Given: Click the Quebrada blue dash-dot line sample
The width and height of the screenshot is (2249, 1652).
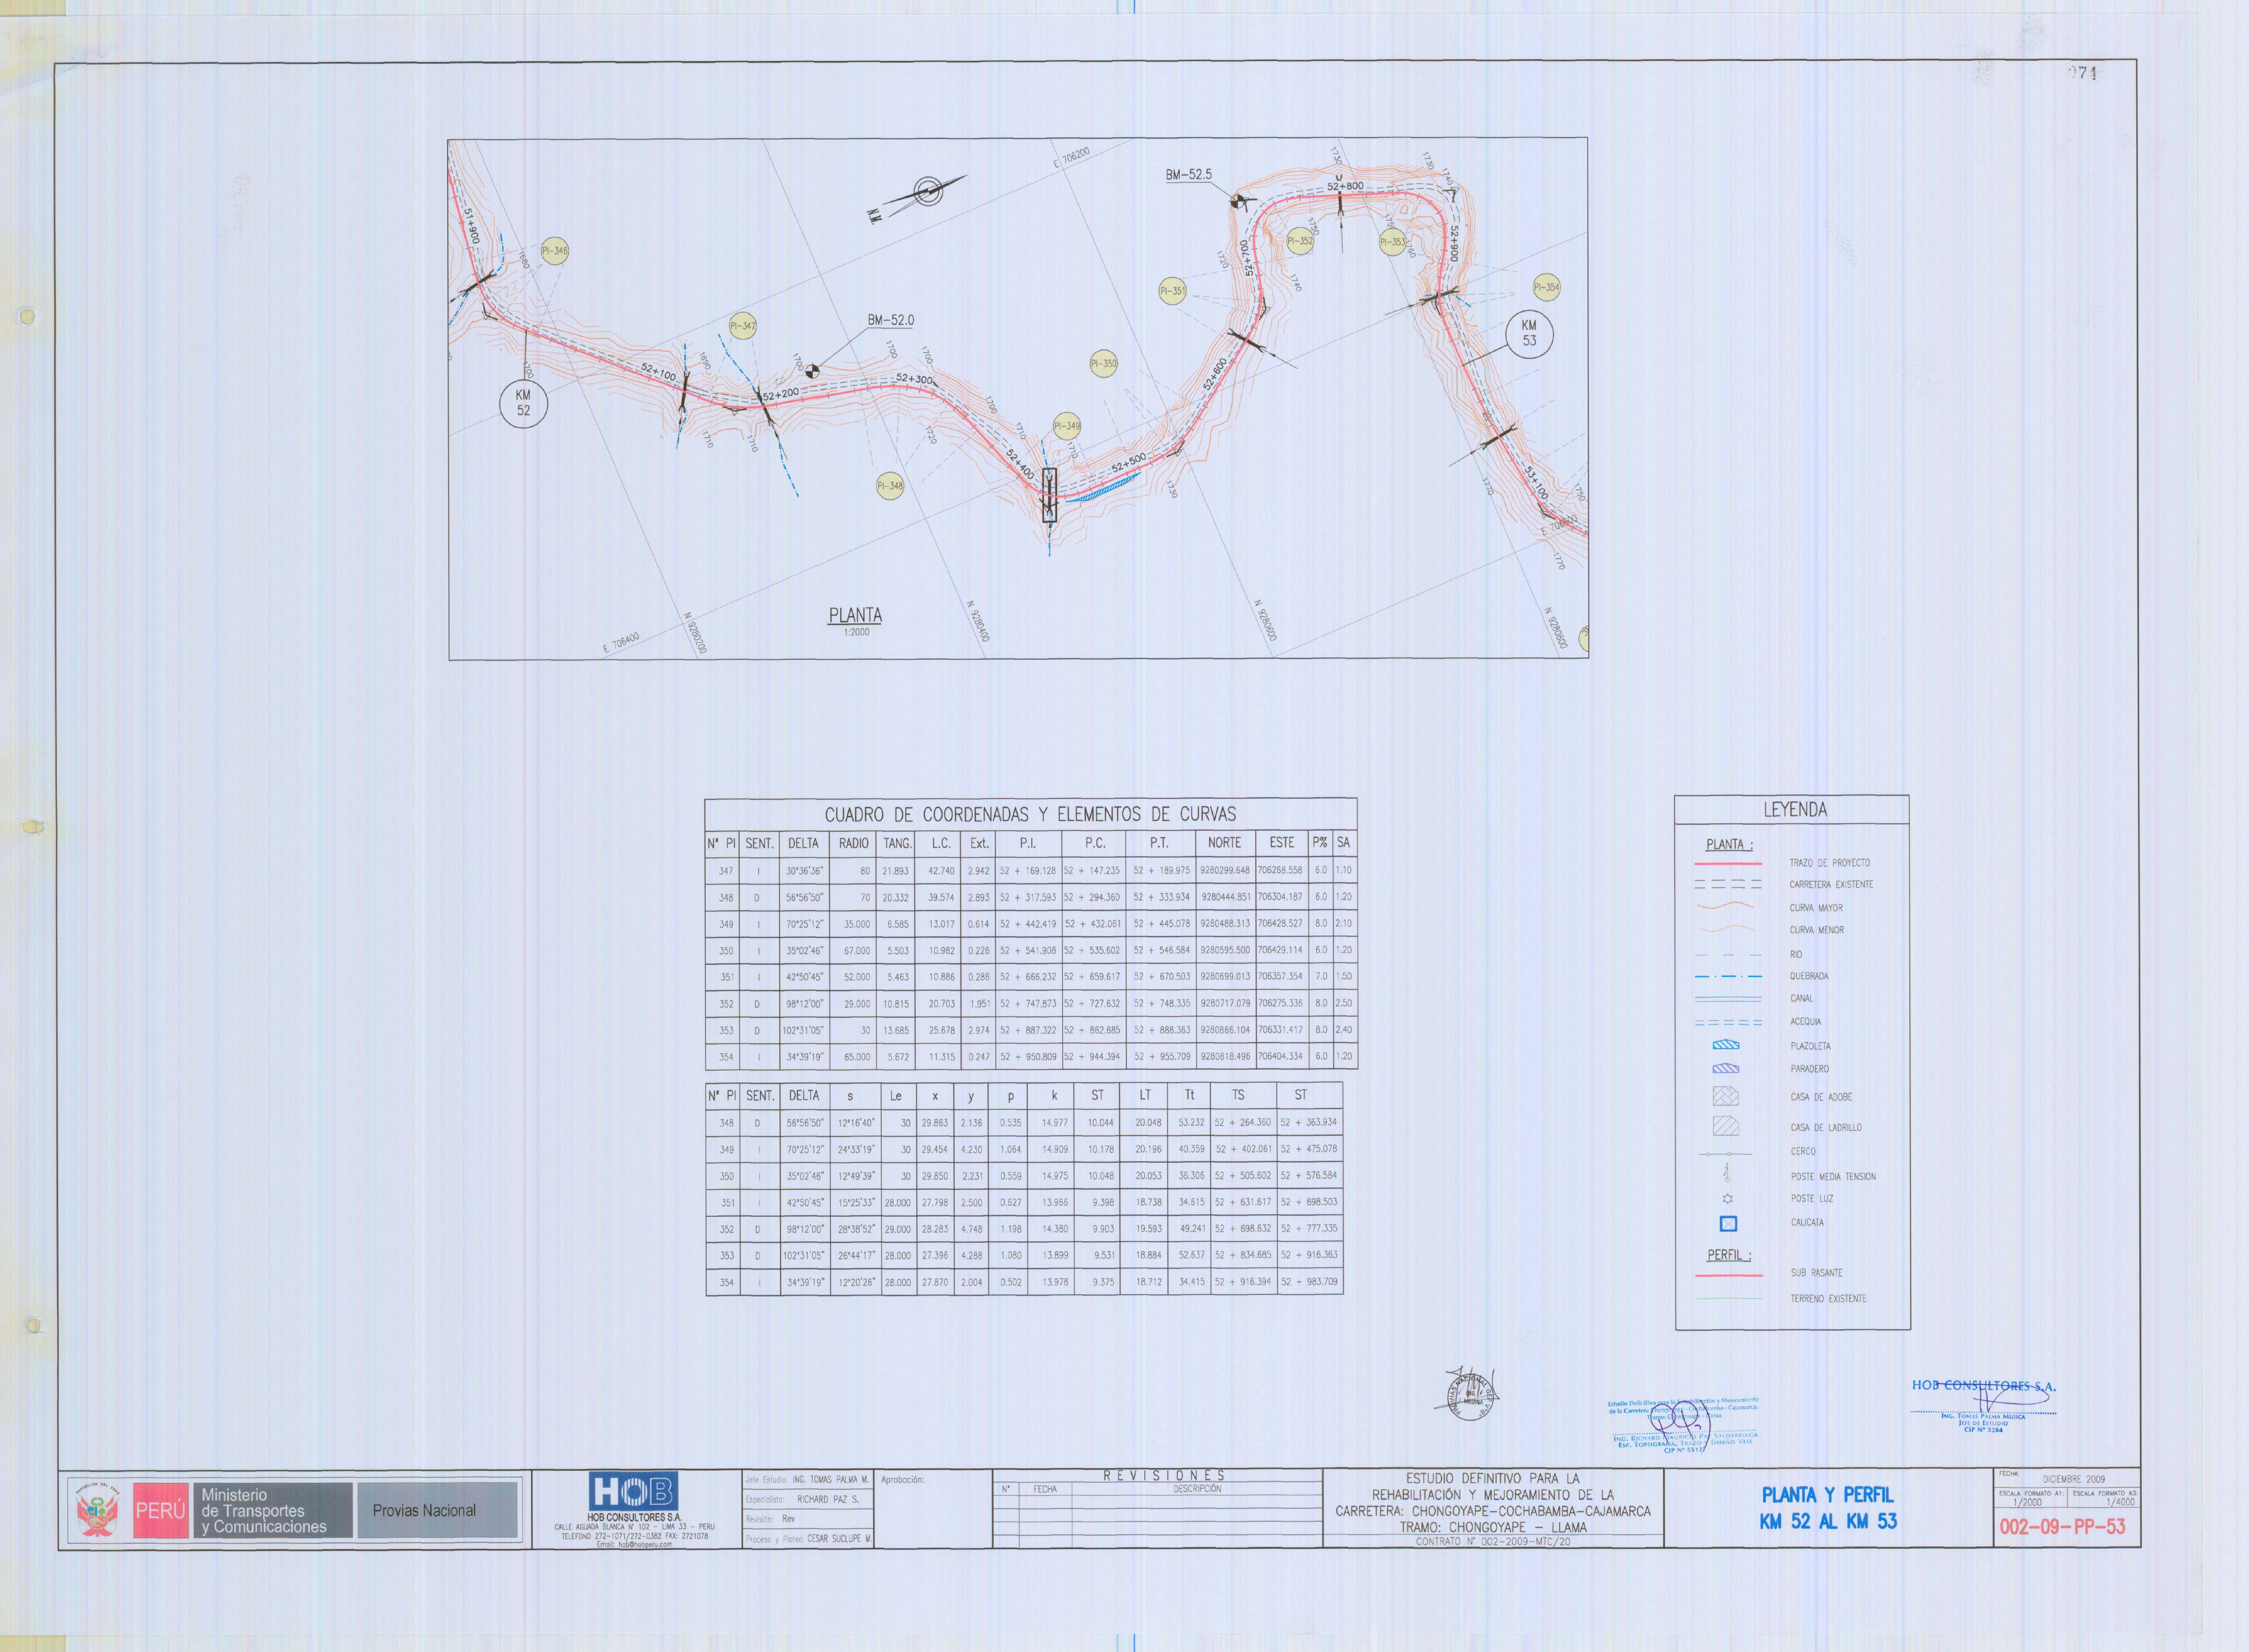Looking at the screenshot, I should tap(1728, 976).
